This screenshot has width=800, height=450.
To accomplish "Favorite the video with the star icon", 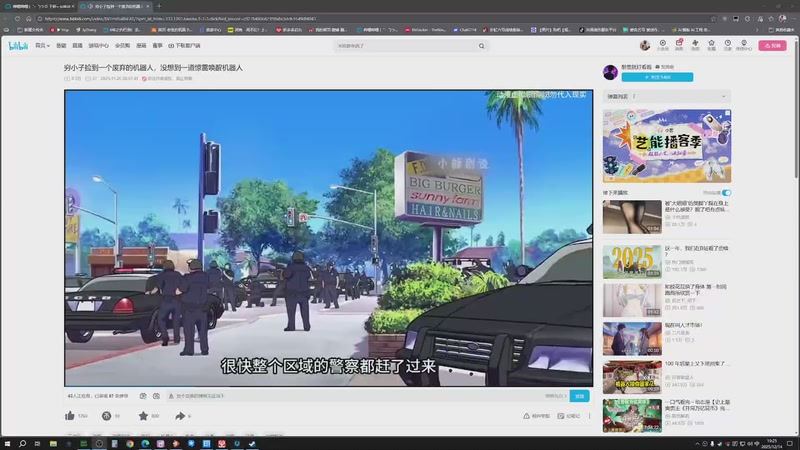I will (x=143, y=416).
